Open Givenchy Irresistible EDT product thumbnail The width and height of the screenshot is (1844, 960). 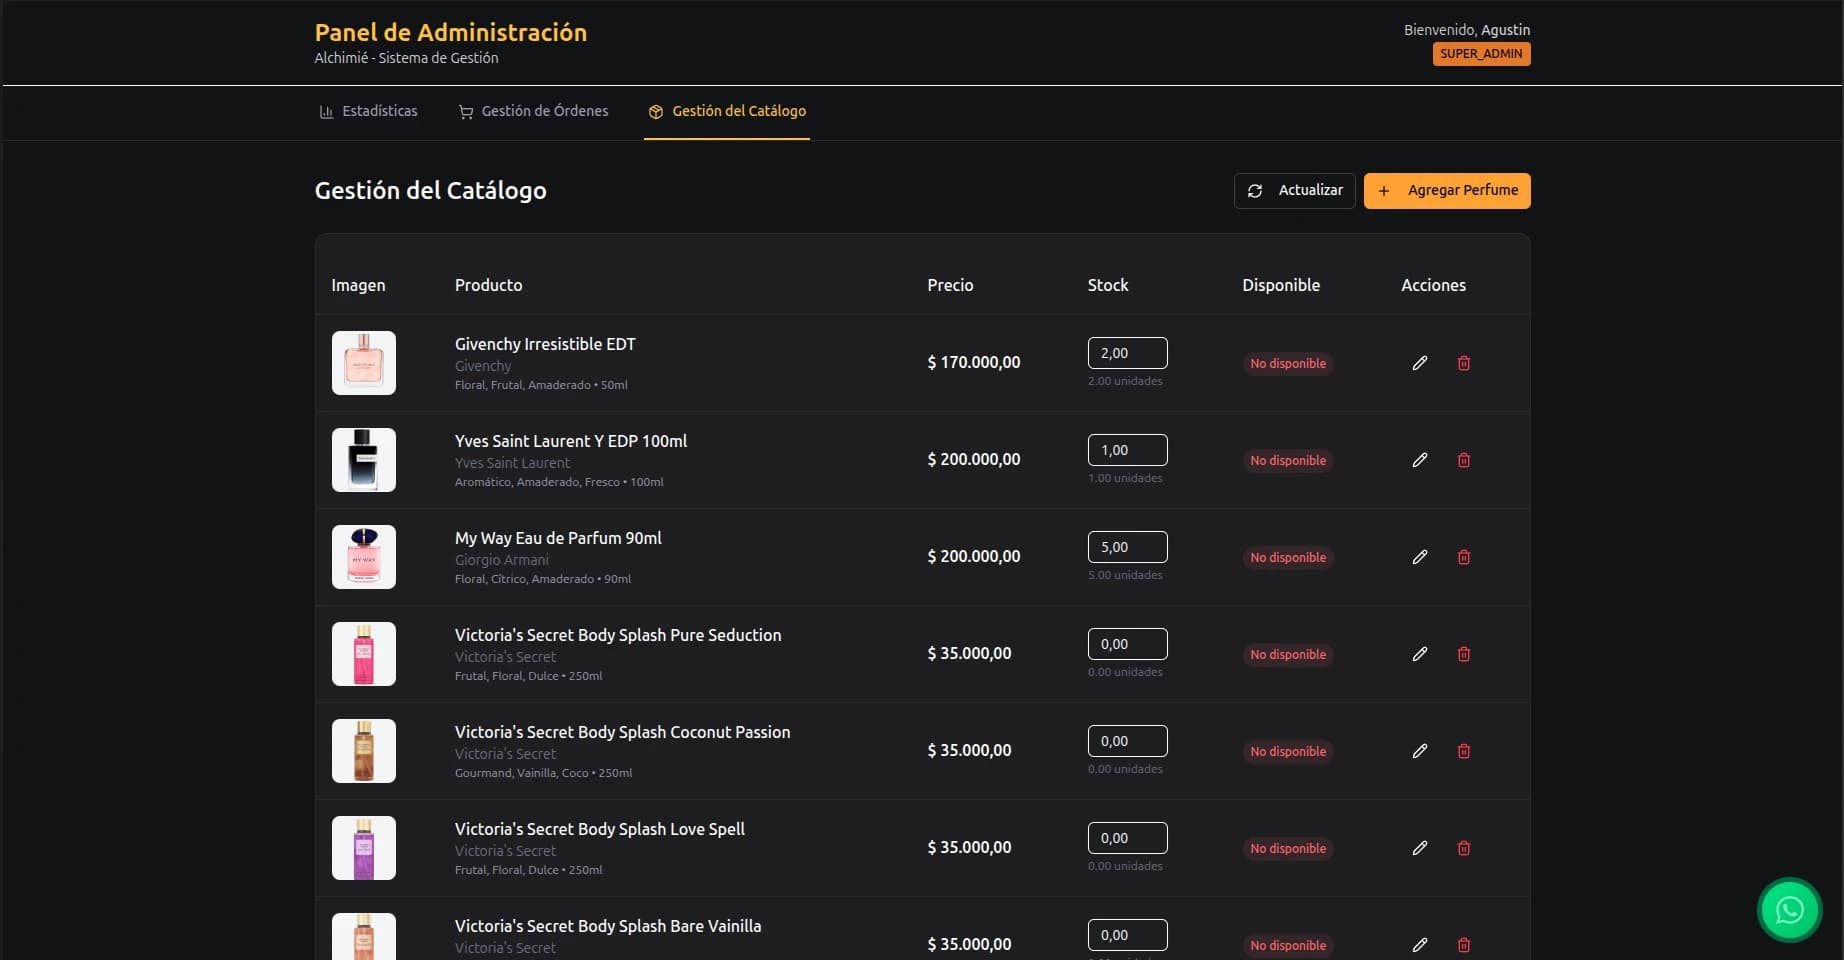coord(364,363)
